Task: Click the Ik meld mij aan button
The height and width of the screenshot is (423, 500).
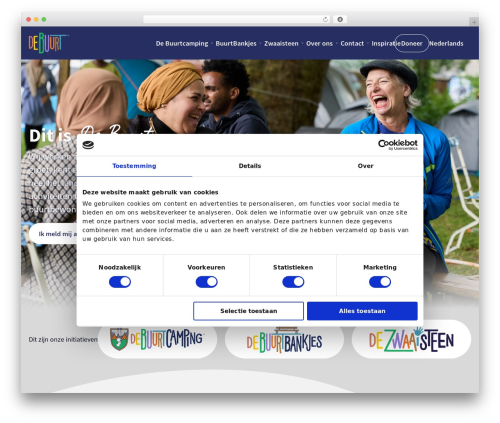Action: pyautogui.click(x=53, y=234)
